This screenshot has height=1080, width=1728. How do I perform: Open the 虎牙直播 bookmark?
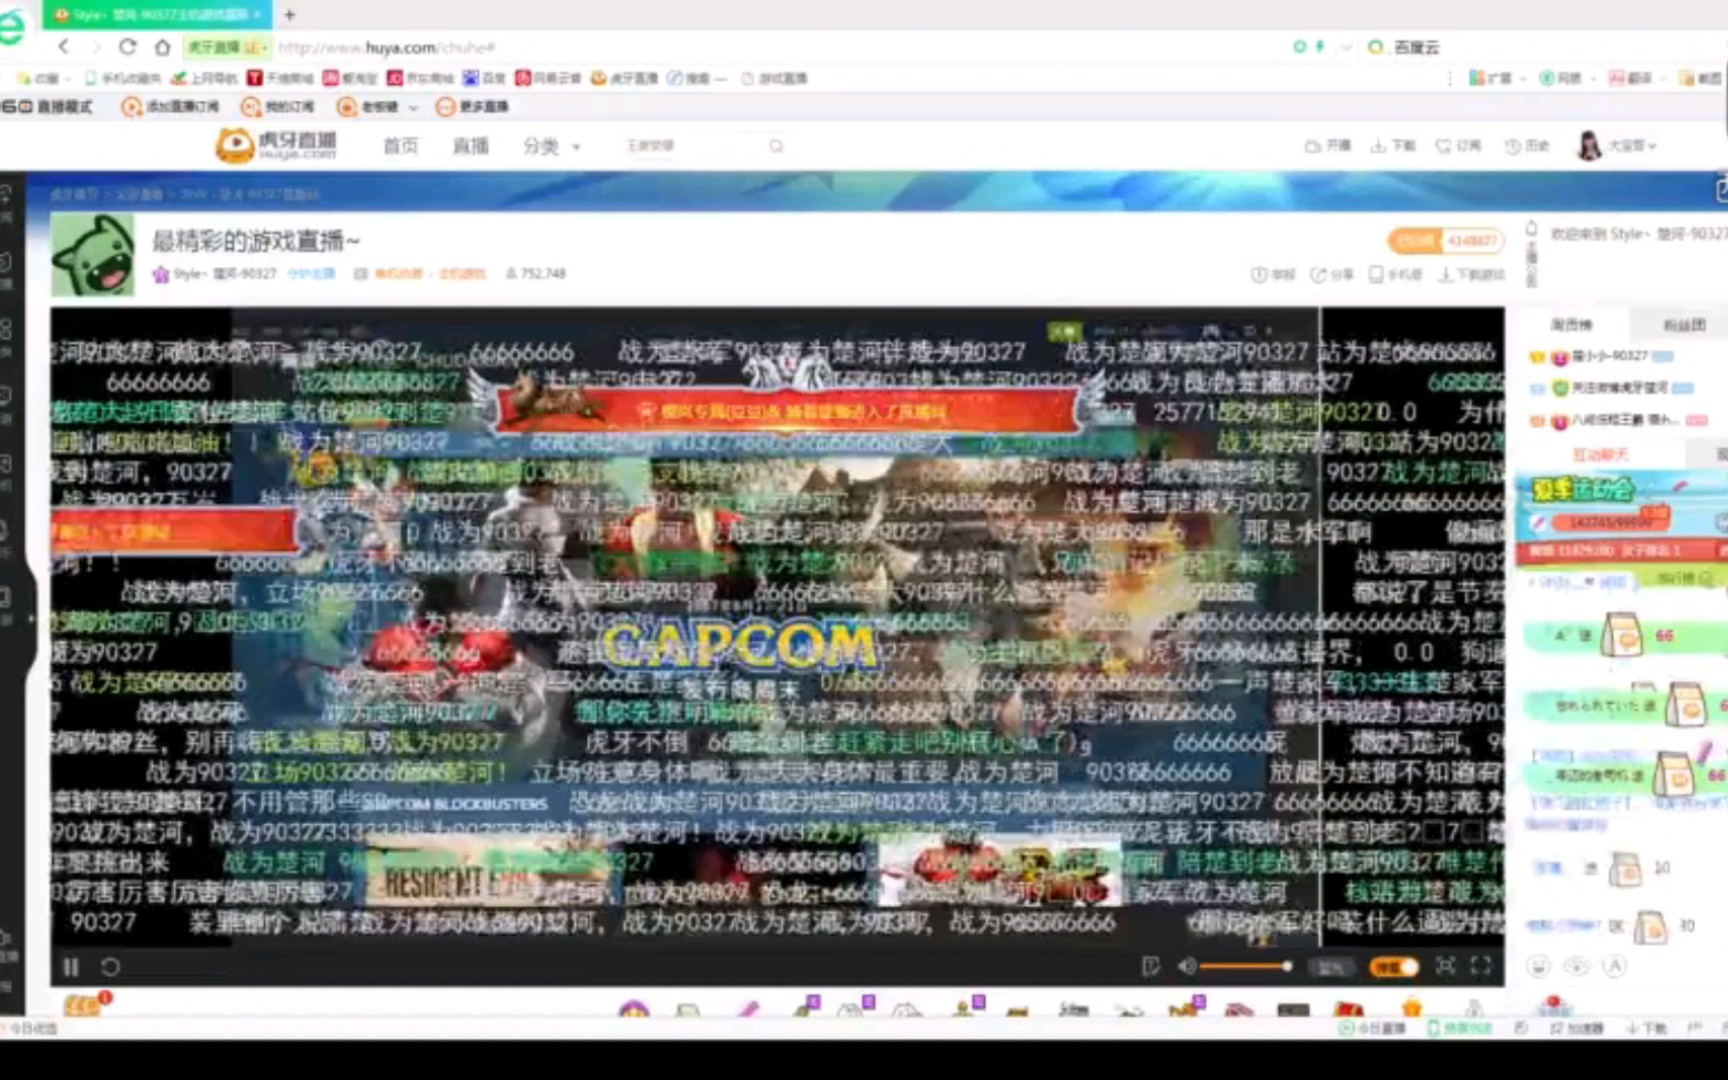(625, 78)
